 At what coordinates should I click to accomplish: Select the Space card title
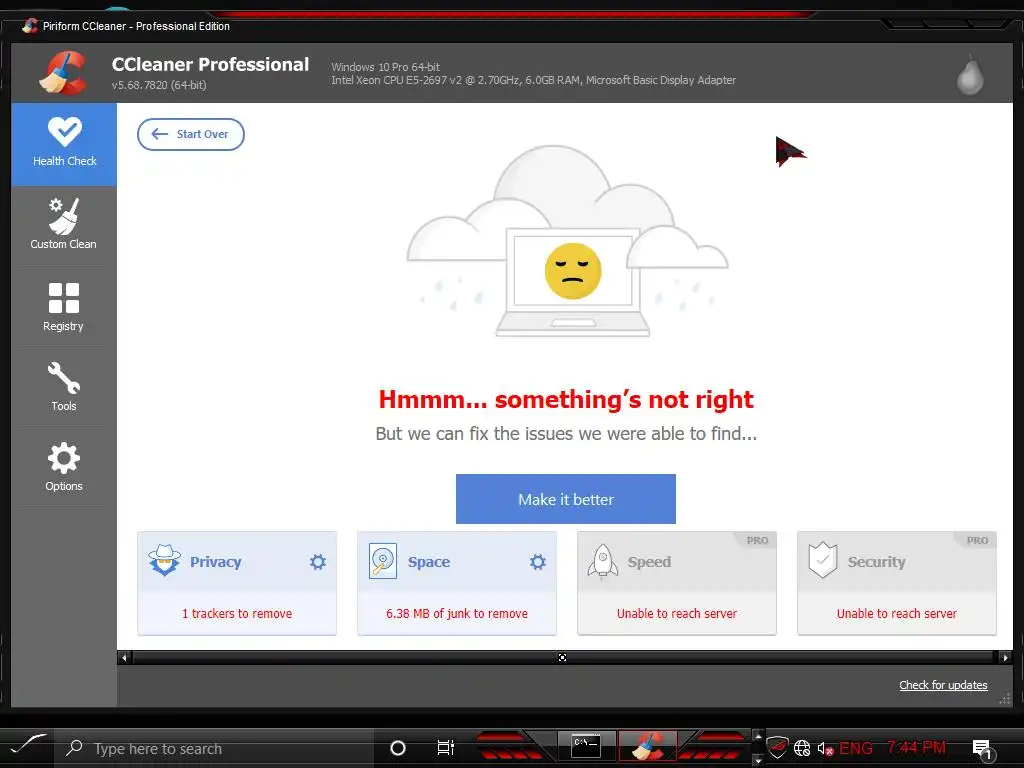[429, 562]
